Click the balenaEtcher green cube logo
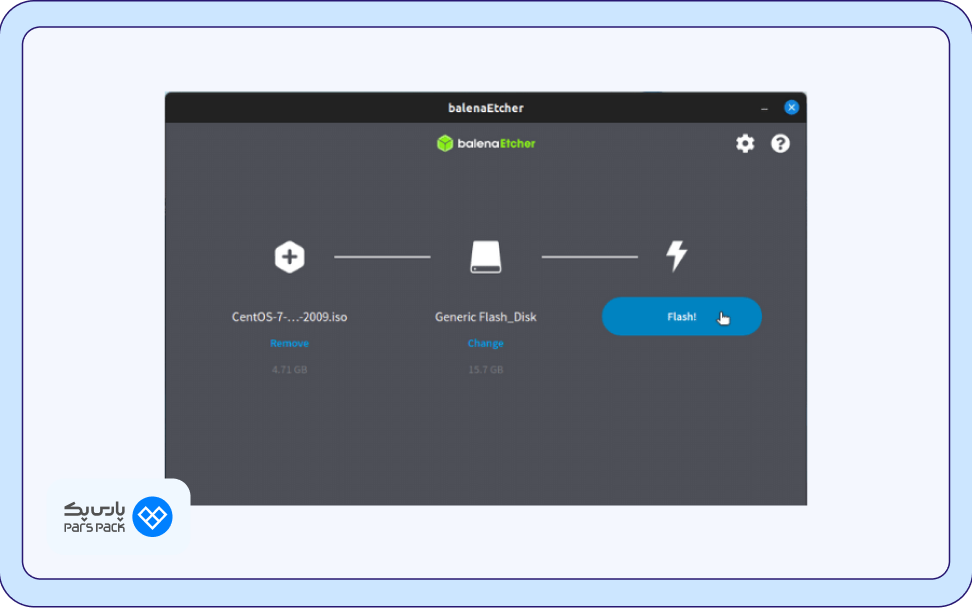The image size is (972, 608). tap(444, 144)
